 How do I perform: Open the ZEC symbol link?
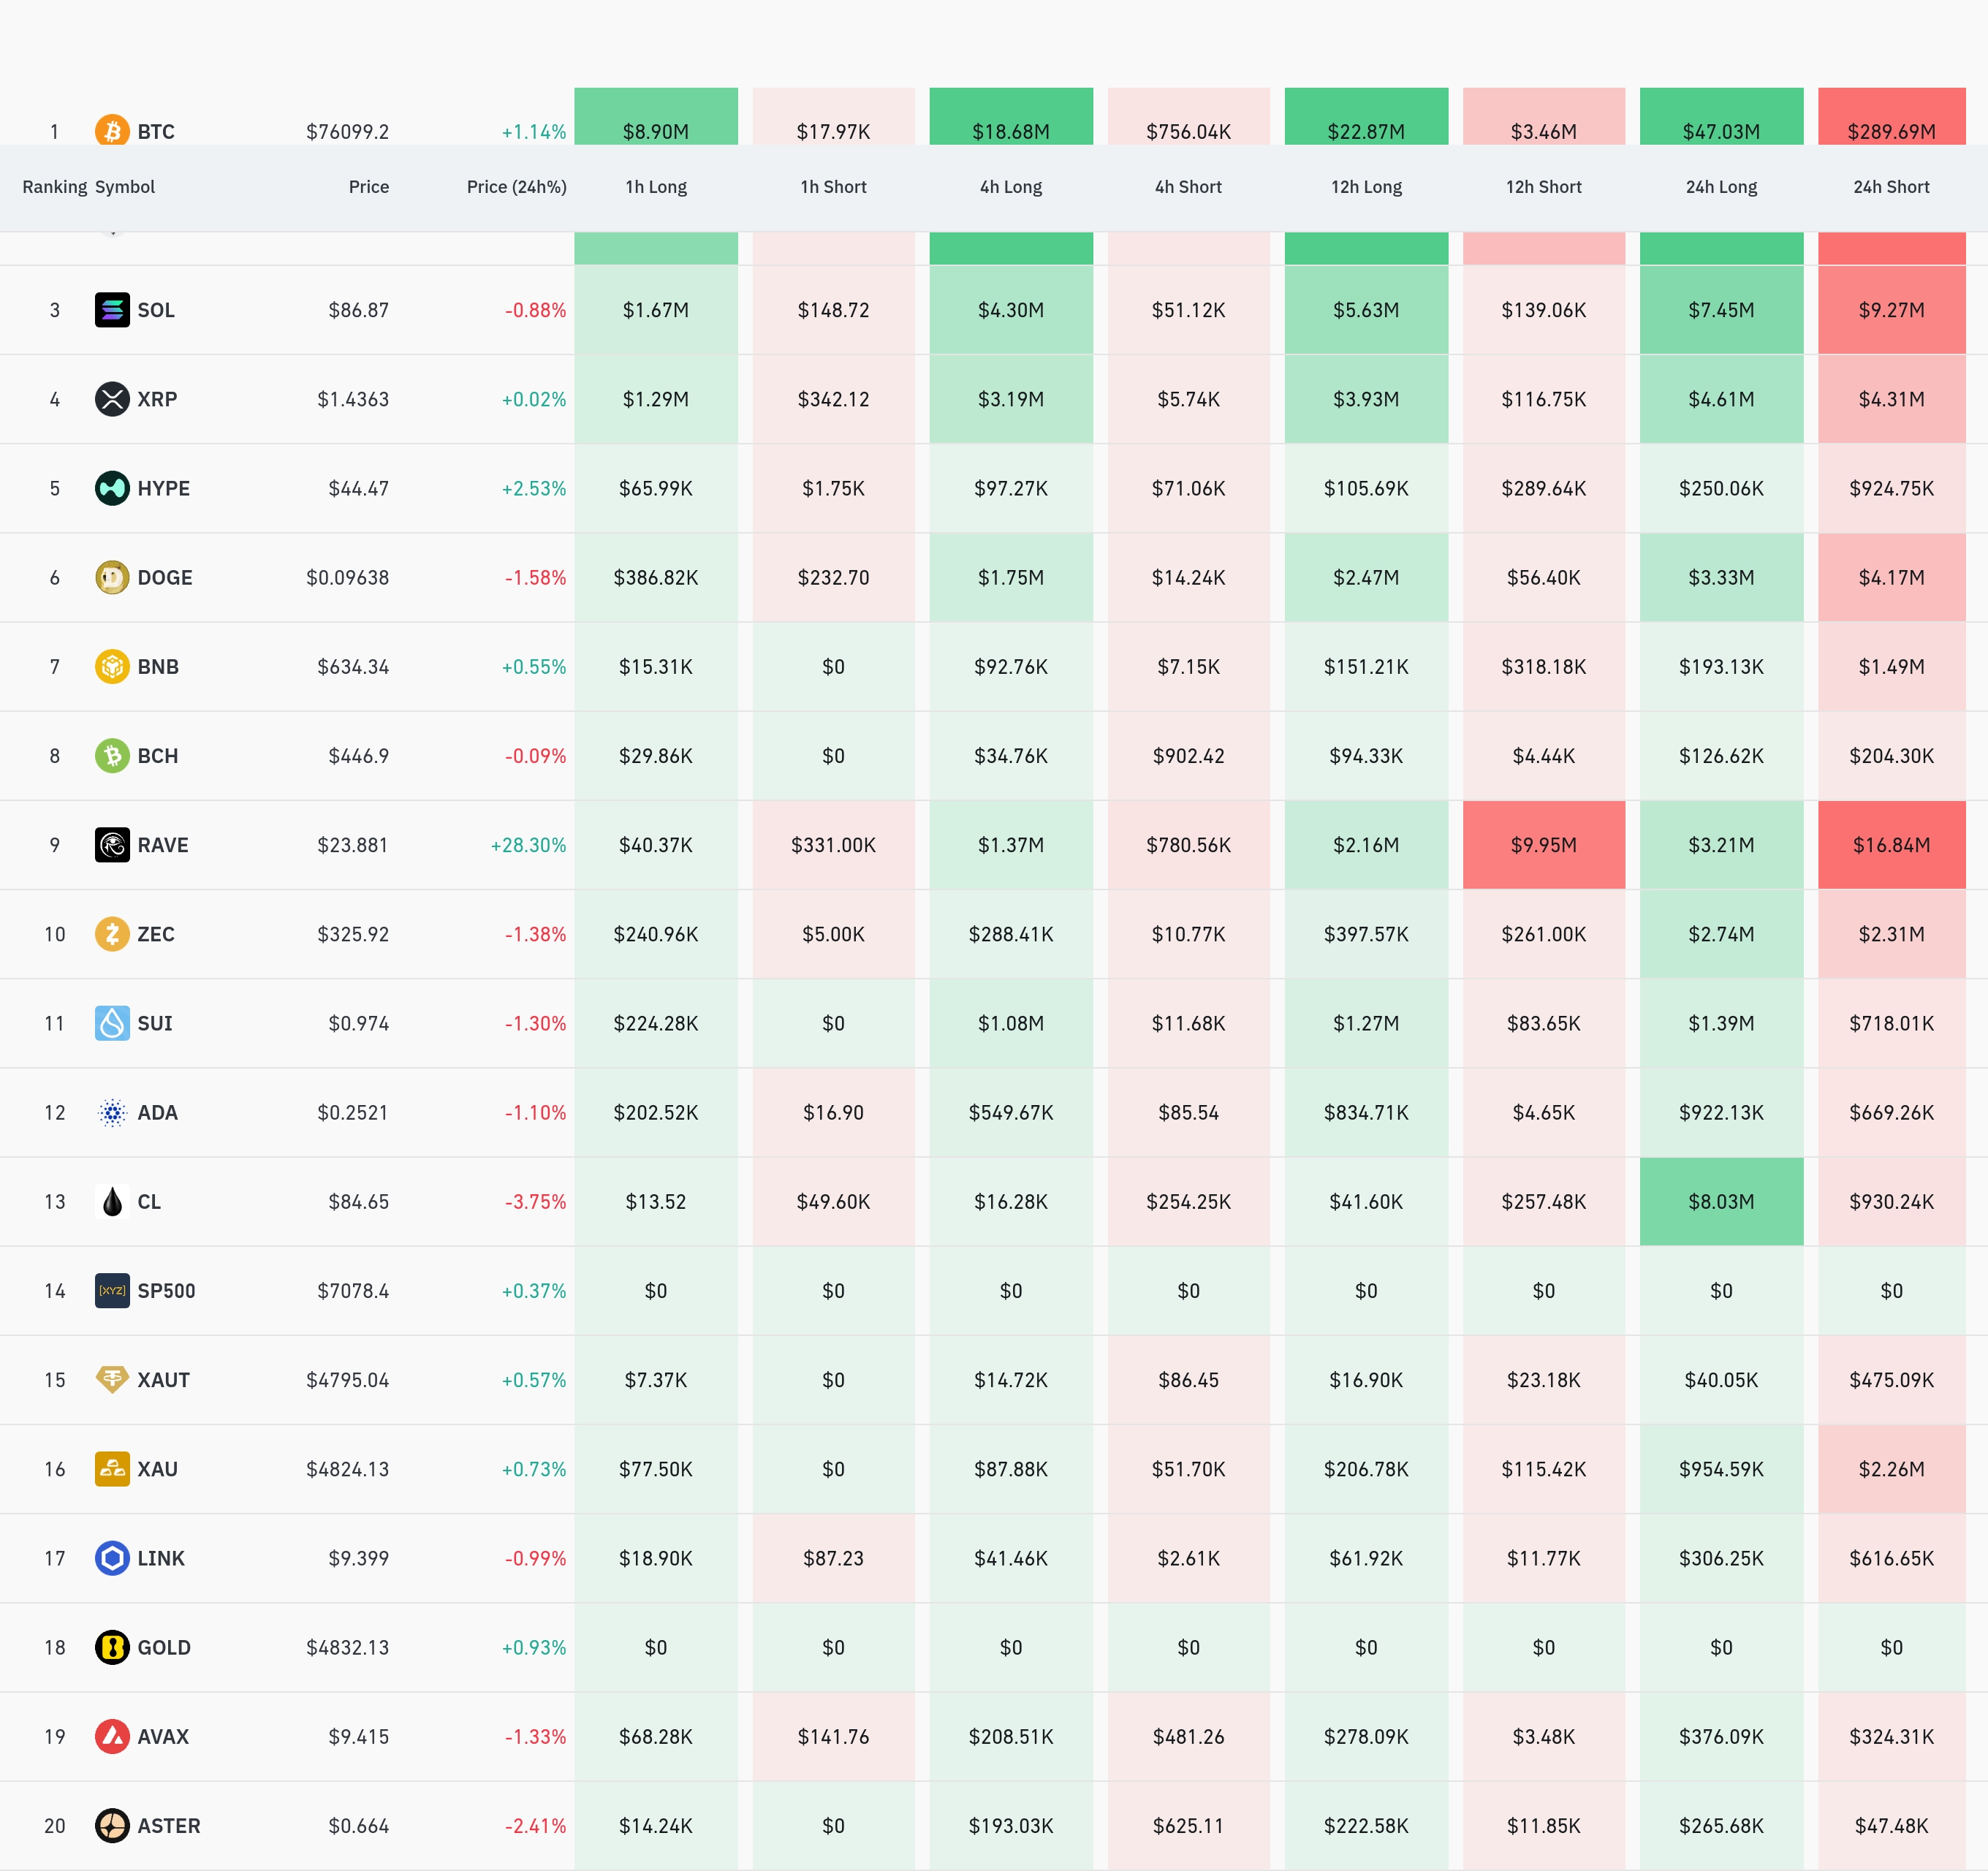[156, 934]
